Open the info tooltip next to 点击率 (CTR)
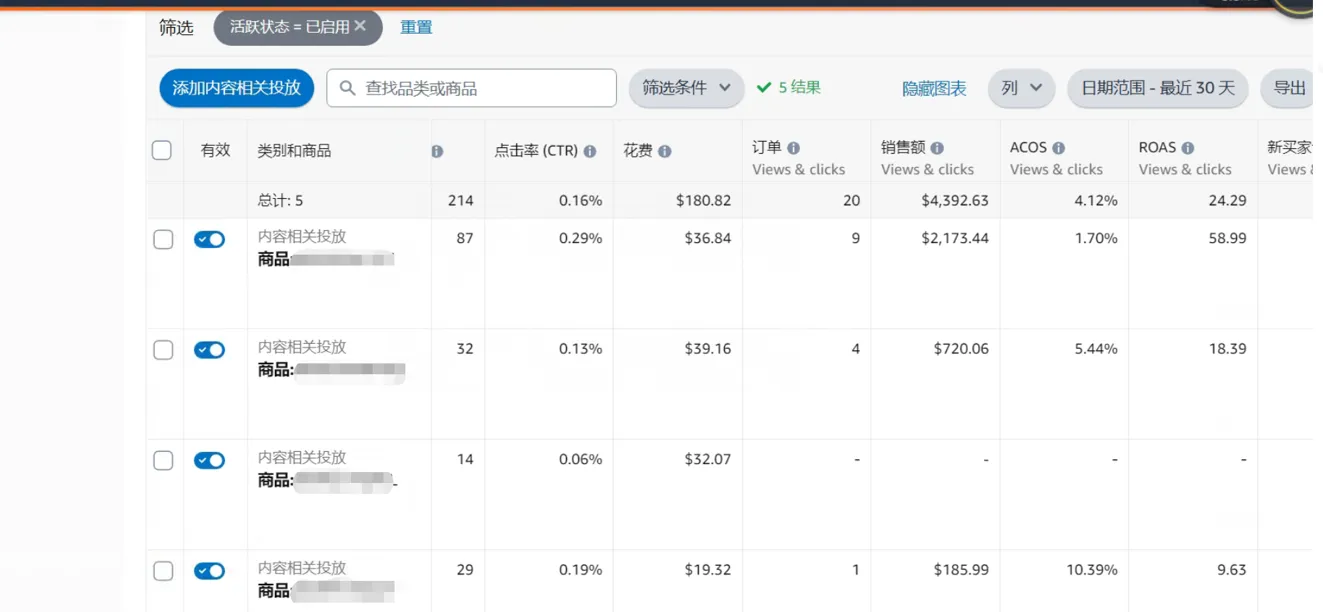 point(592,150)
